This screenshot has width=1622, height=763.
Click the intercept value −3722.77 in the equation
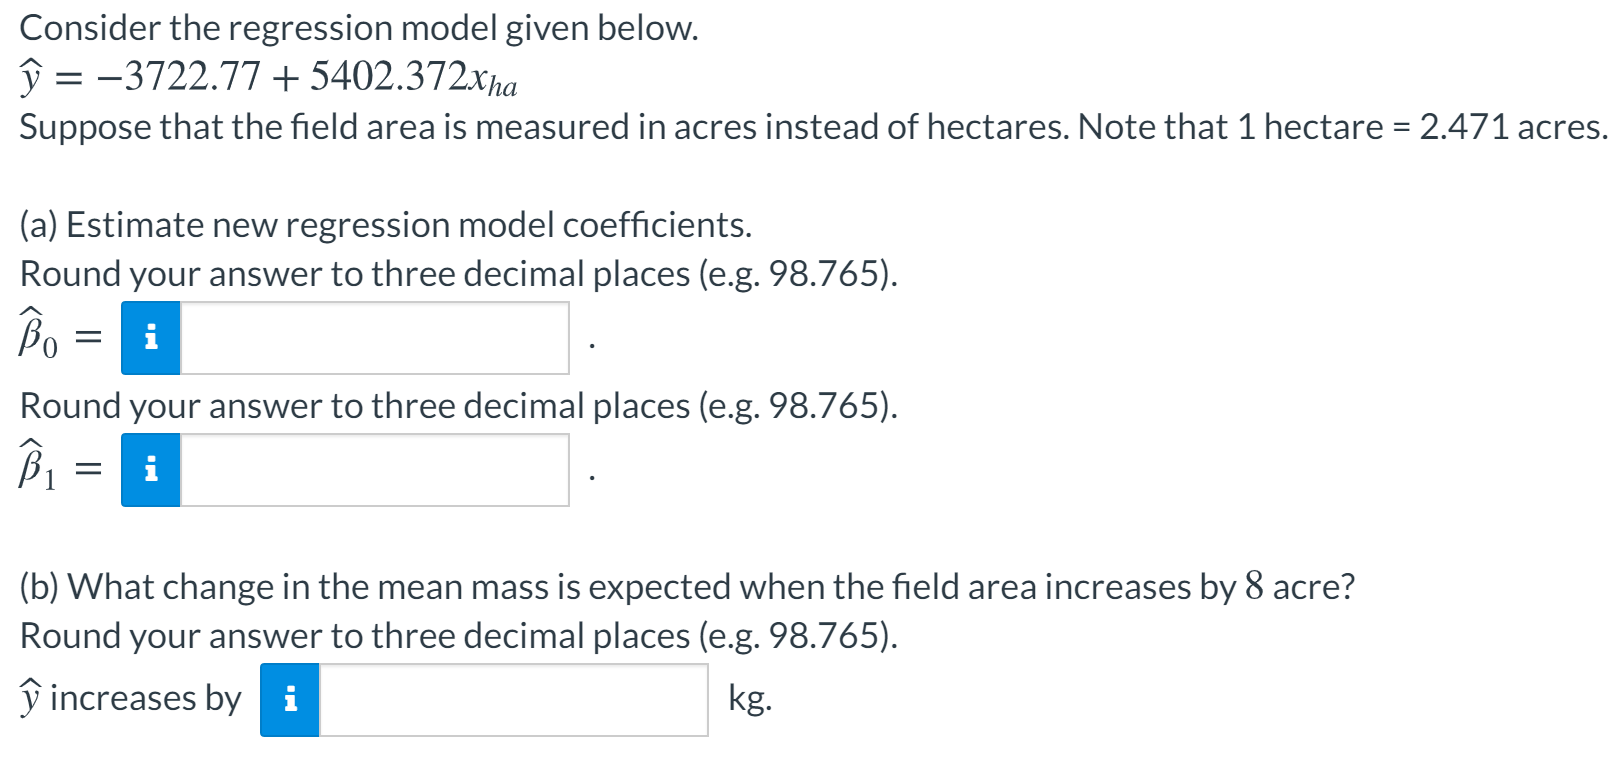(x=178, y=76)
